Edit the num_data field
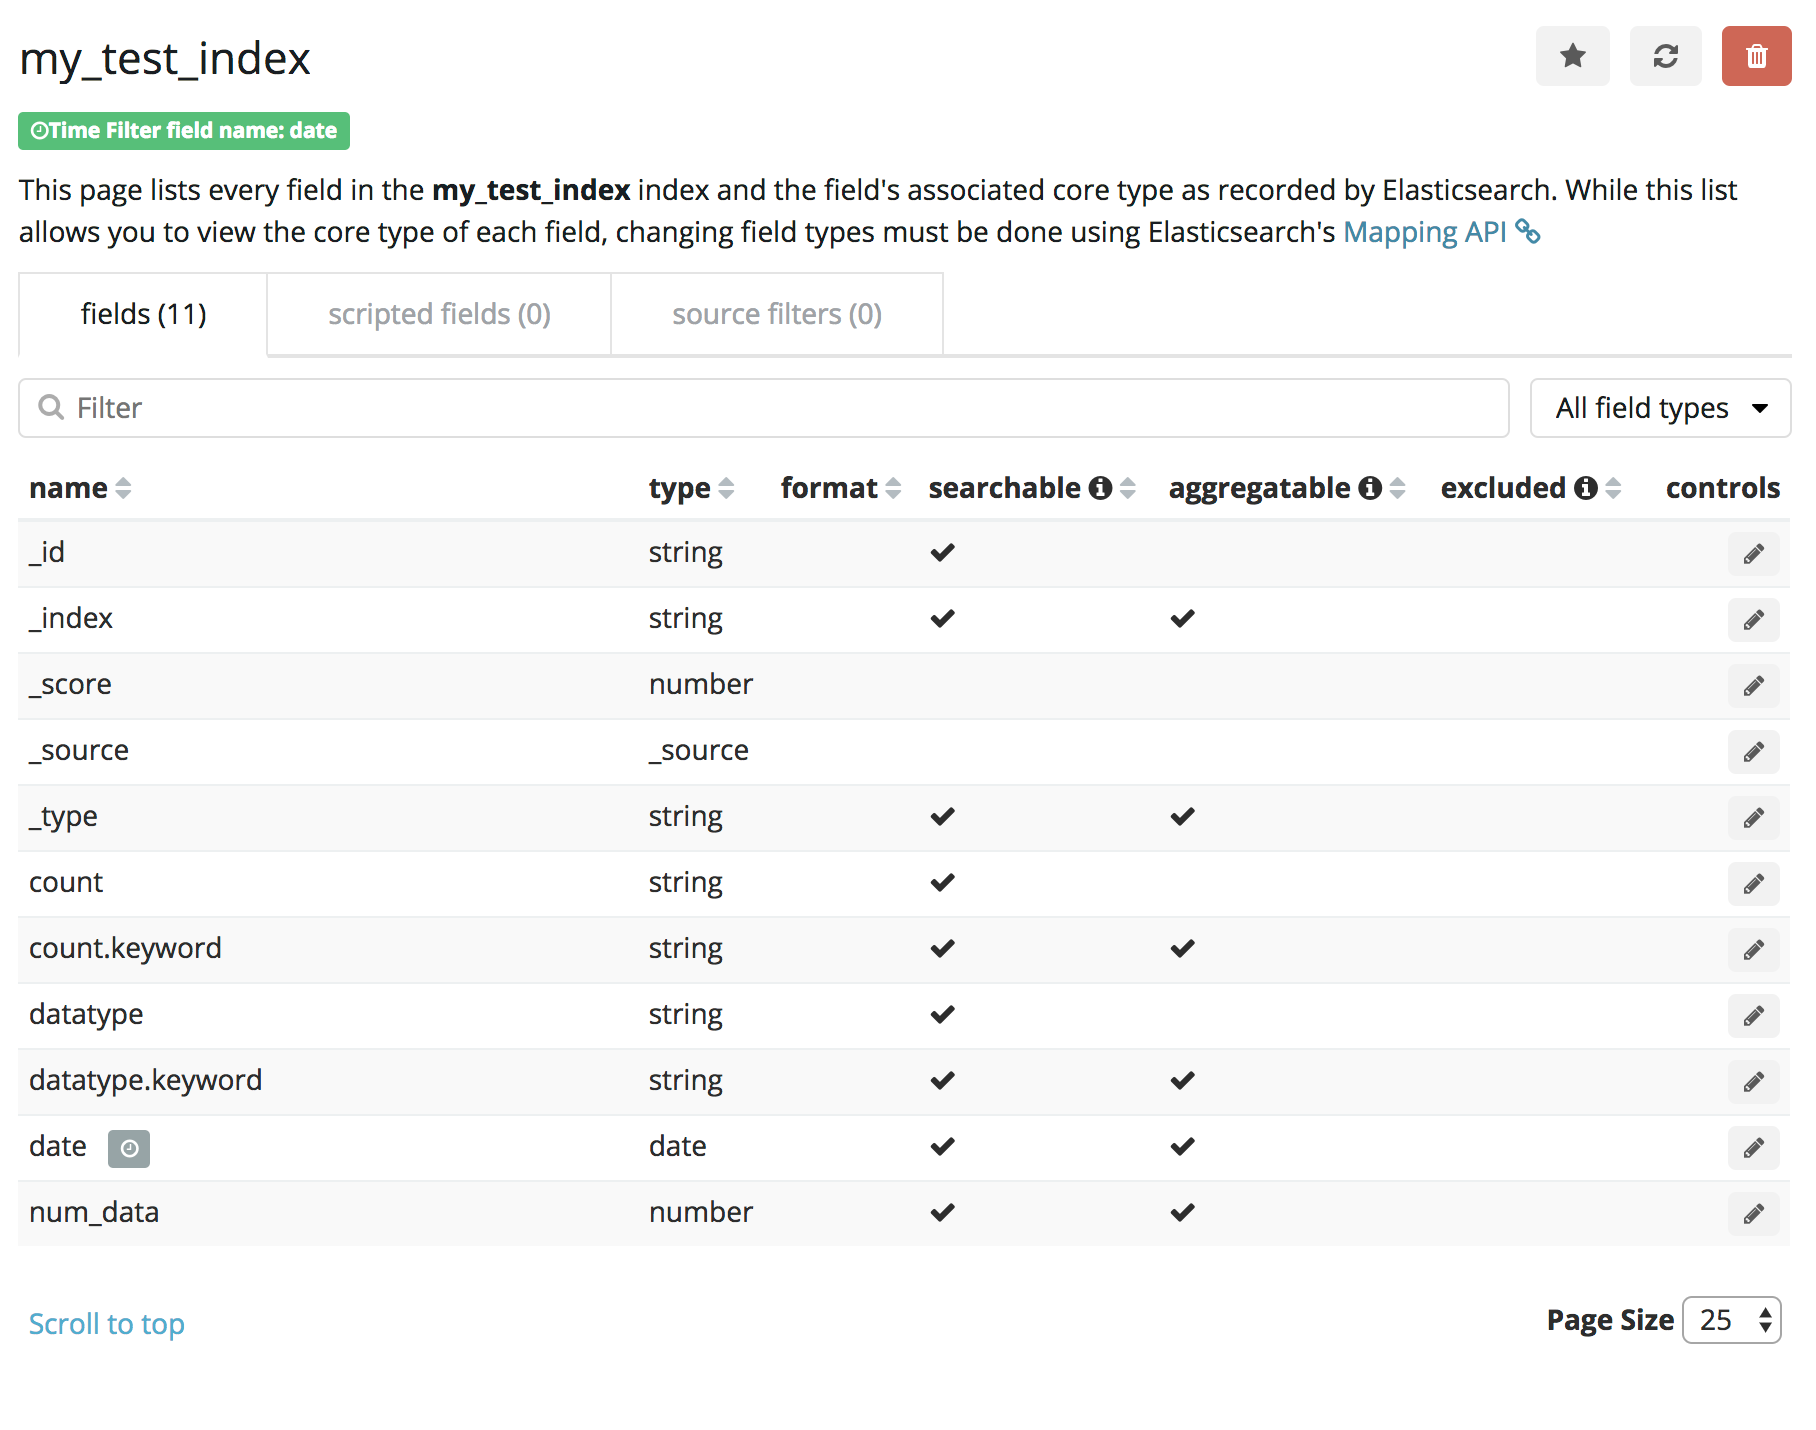Screen dimensions: 1816x1430 pos(1753,1214)
